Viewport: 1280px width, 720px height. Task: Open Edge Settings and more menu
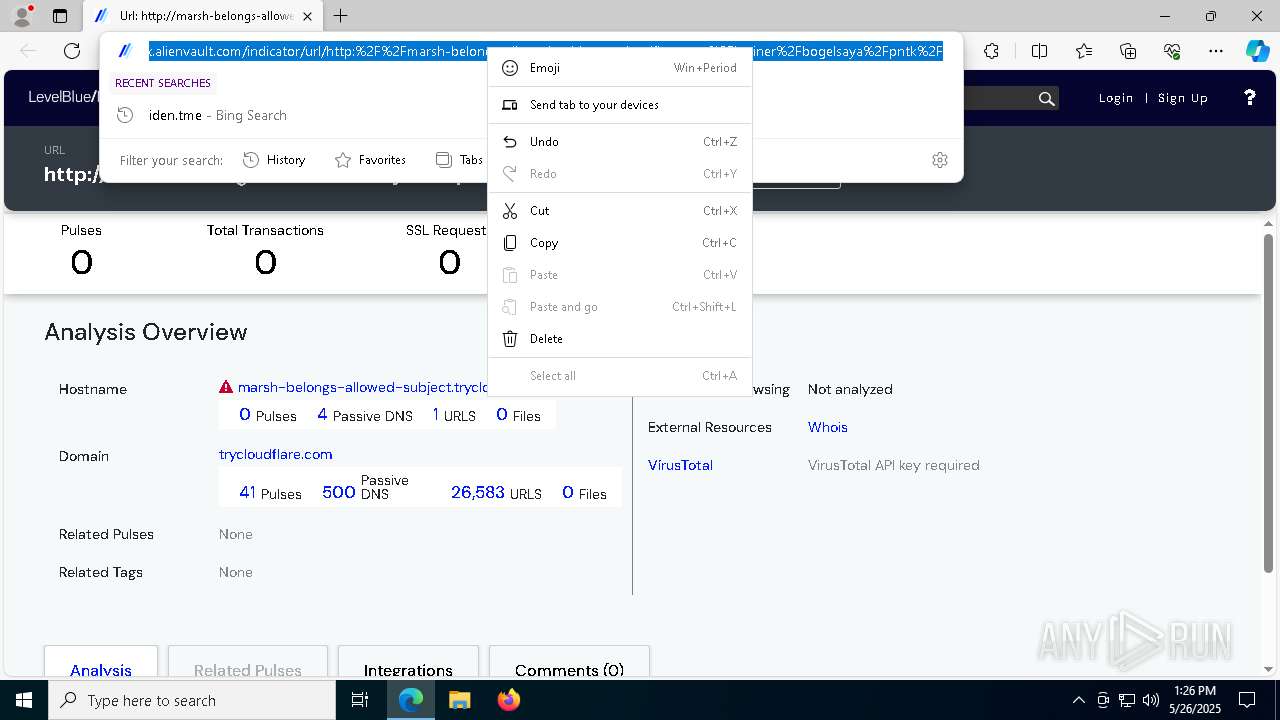(1216, 51)
